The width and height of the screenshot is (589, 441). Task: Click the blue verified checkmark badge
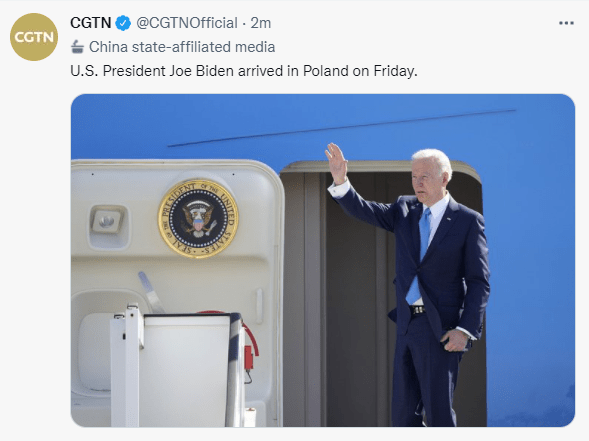(x=123, y=23)
